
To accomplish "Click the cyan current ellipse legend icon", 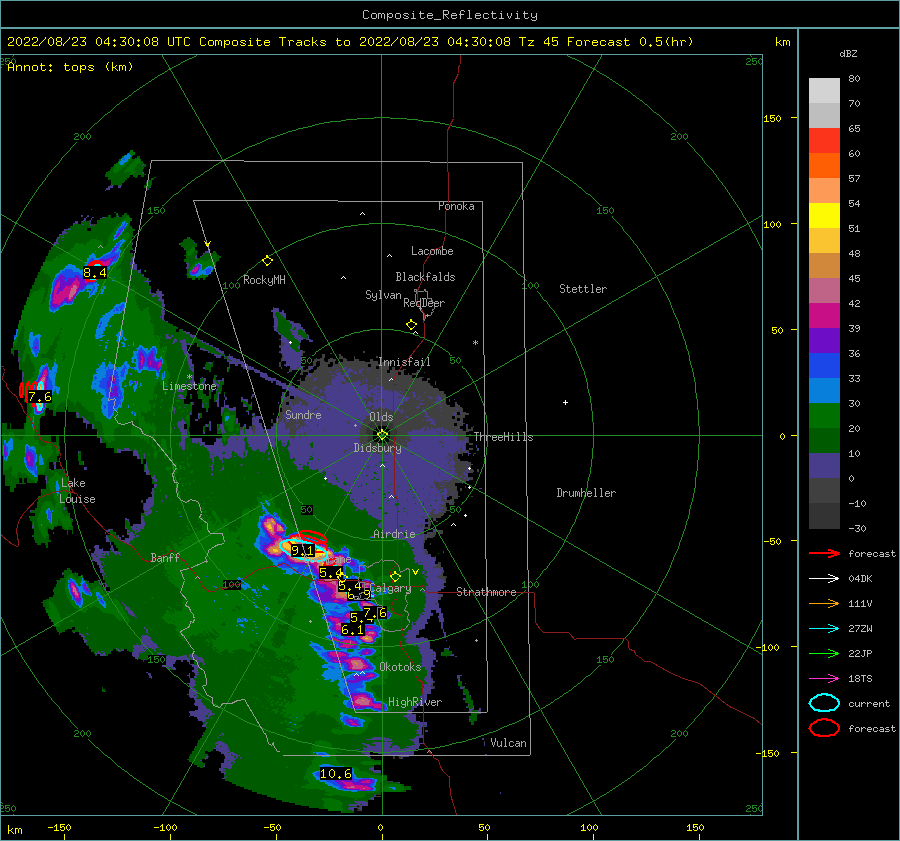I will click(824, 703).
